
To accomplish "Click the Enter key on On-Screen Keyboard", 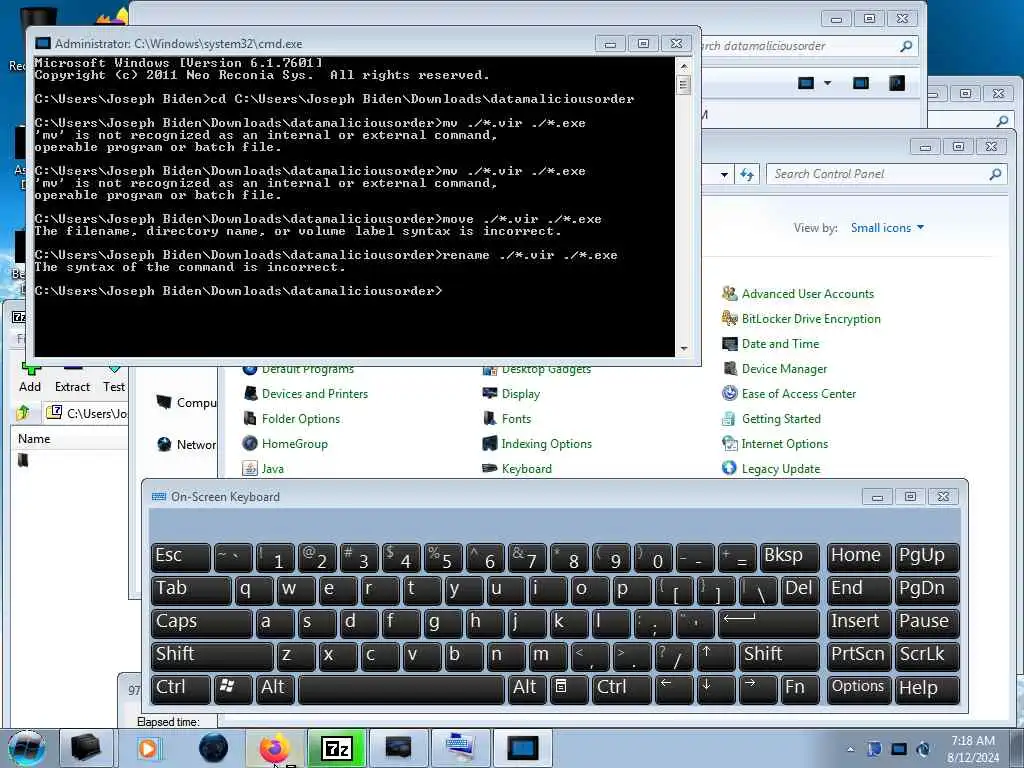I will click(768, 622).
